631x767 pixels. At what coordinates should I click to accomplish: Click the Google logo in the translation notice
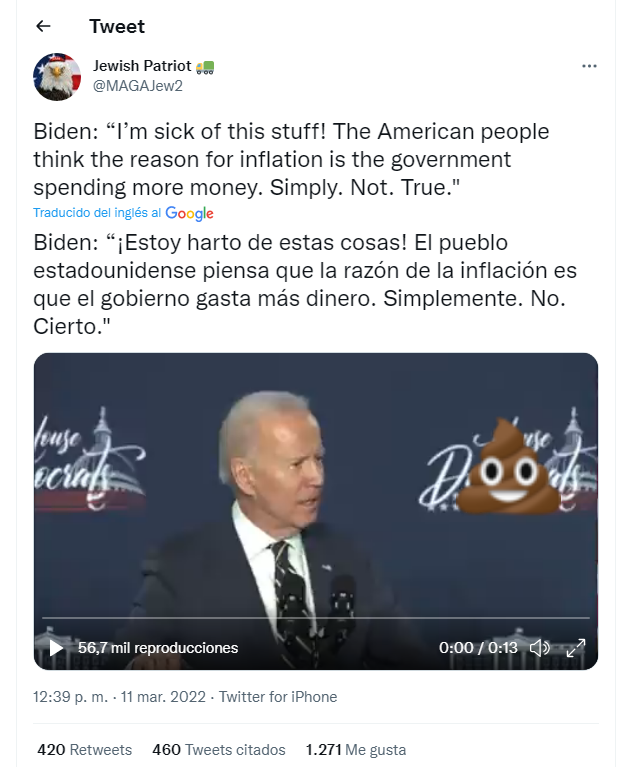(189, 213)
